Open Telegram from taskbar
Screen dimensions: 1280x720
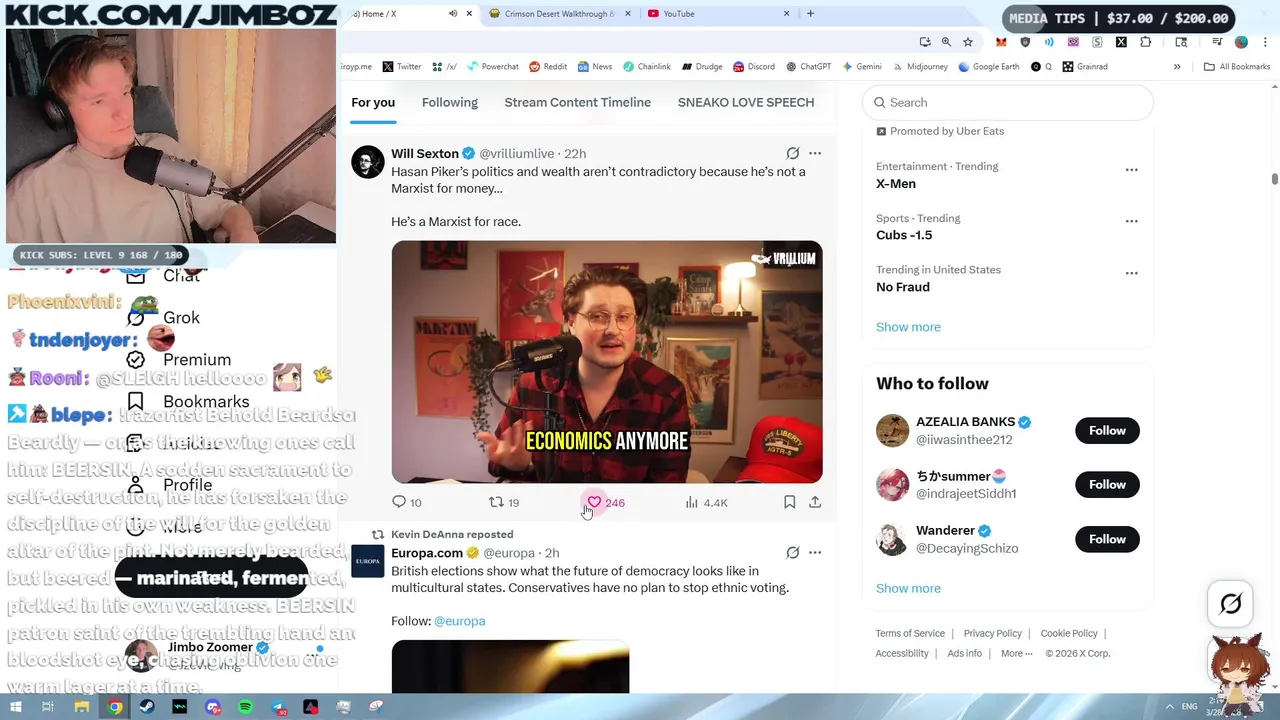(x=278, y=707)
